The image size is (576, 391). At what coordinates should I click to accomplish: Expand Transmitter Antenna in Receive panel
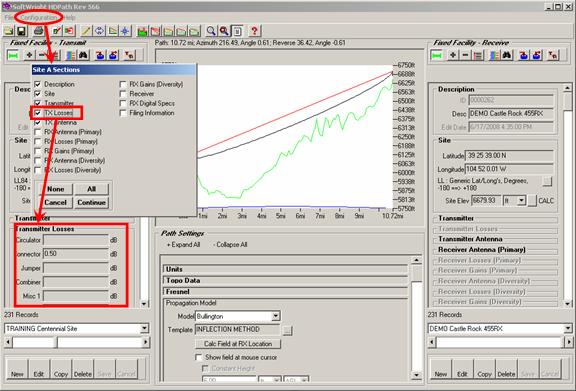(495, 239)
